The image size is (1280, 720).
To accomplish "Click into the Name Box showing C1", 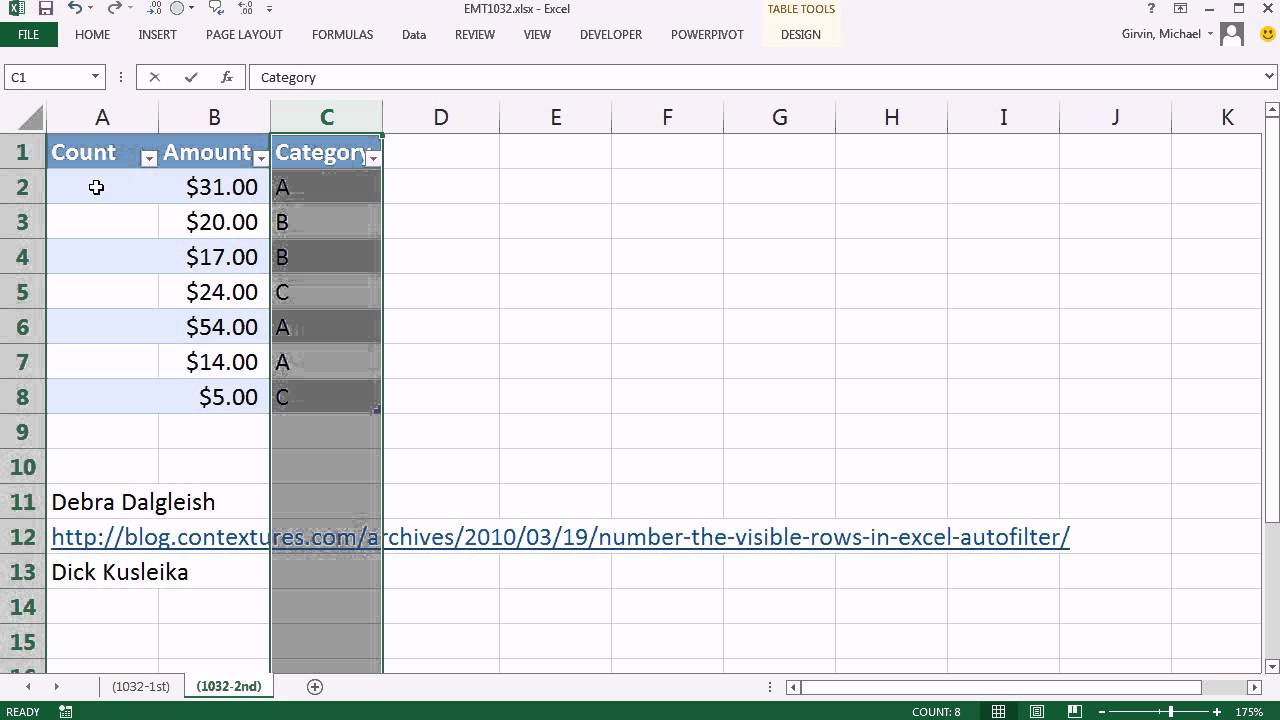I will pos(47,77).
